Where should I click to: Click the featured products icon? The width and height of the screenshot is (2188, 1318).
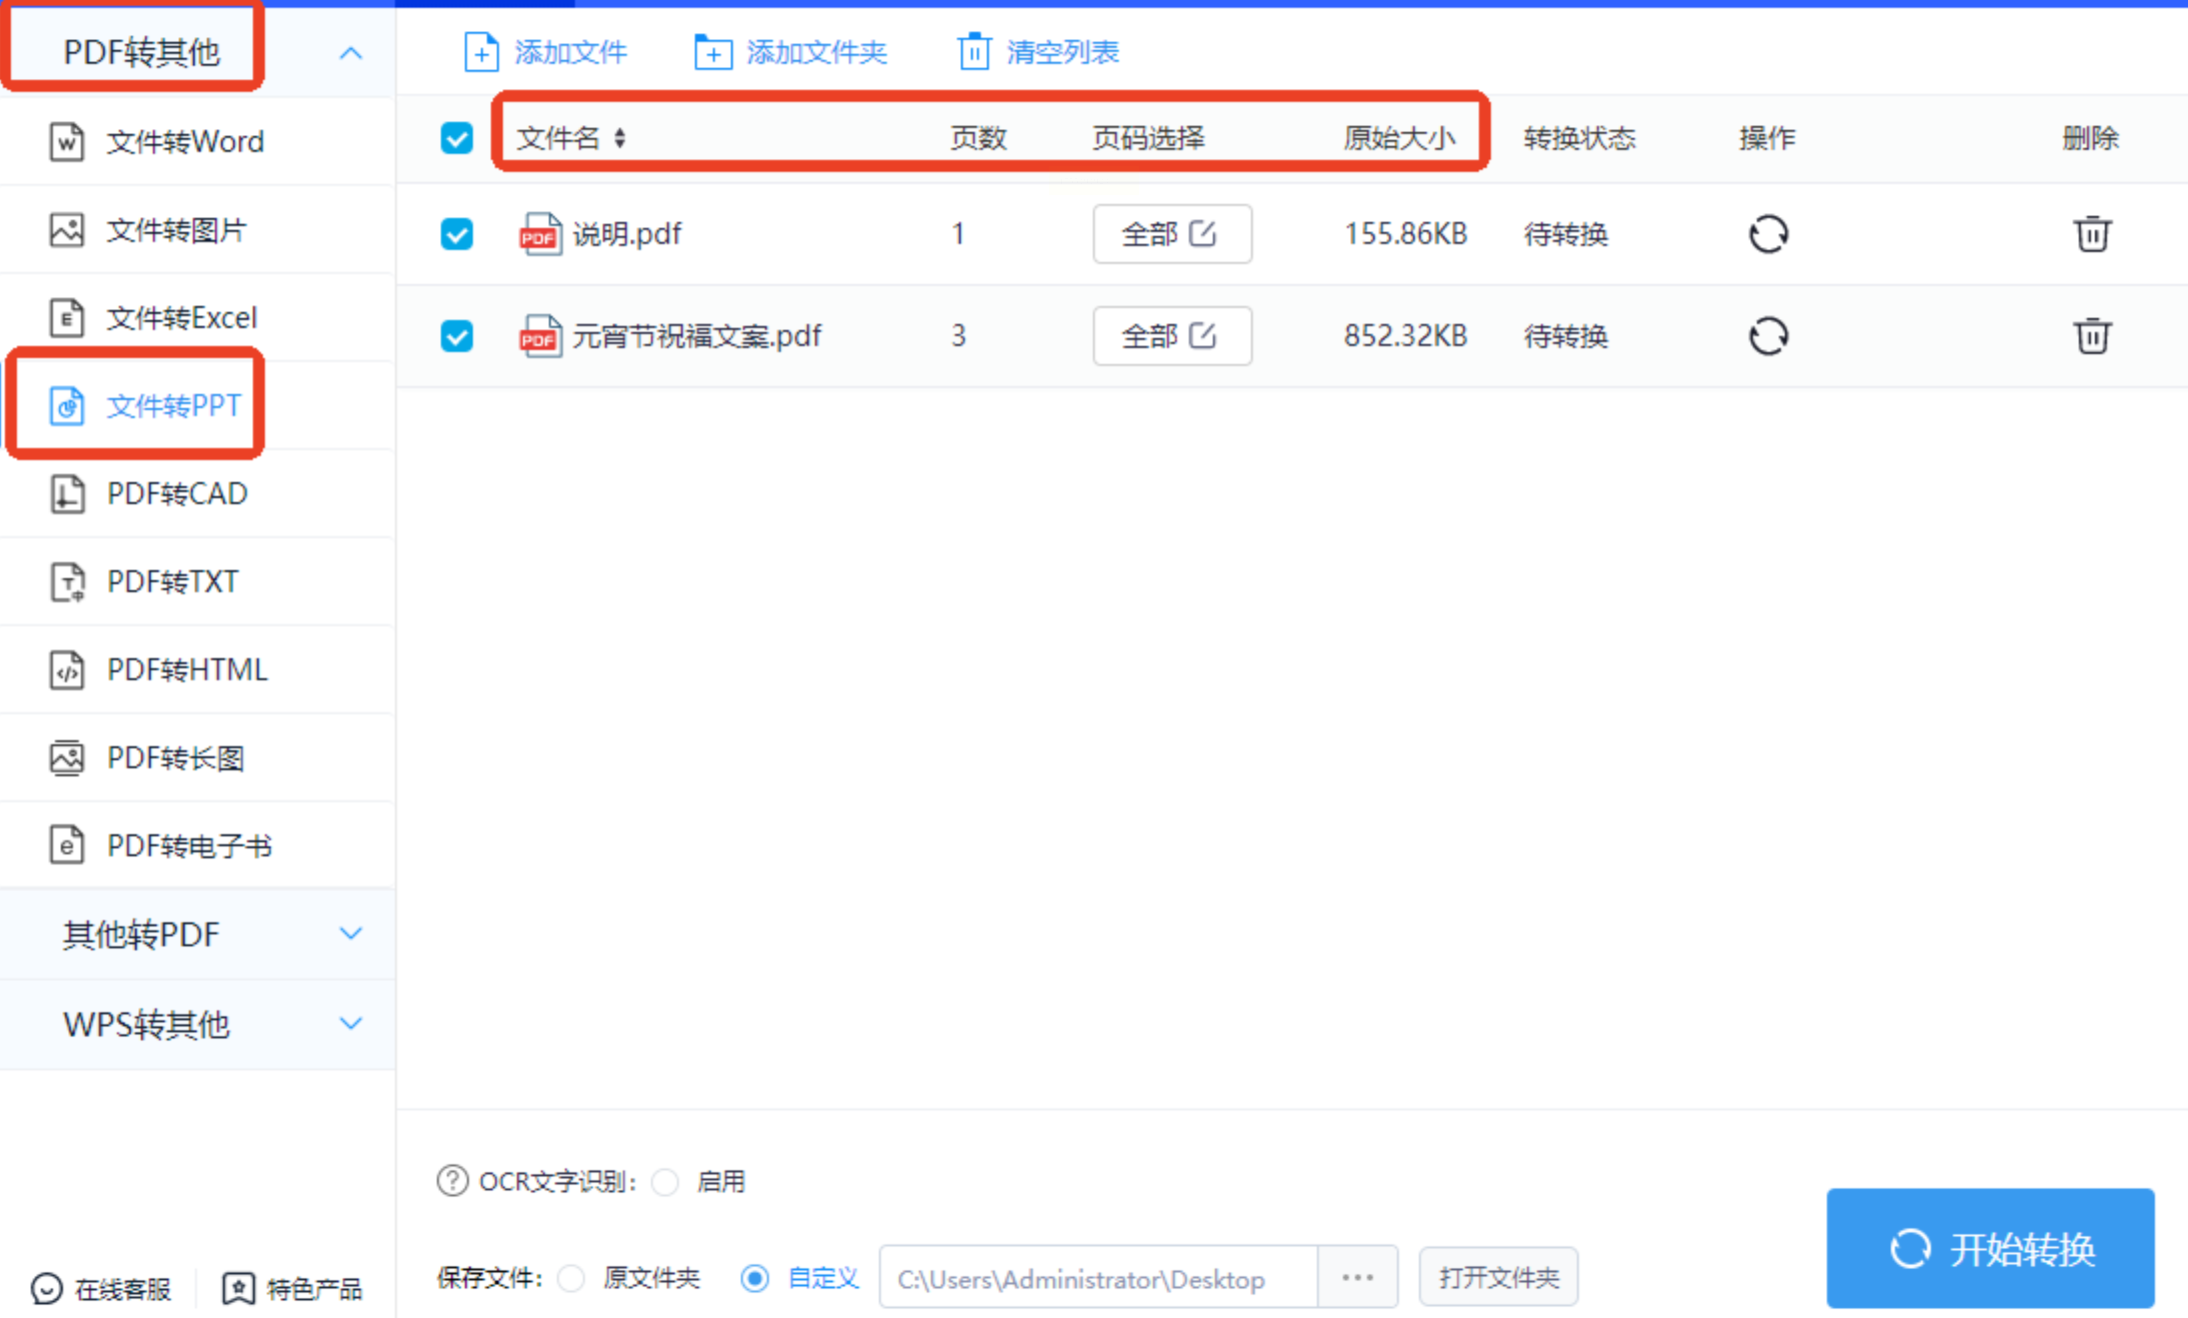pyautogui.click(x=238, y=1289)
